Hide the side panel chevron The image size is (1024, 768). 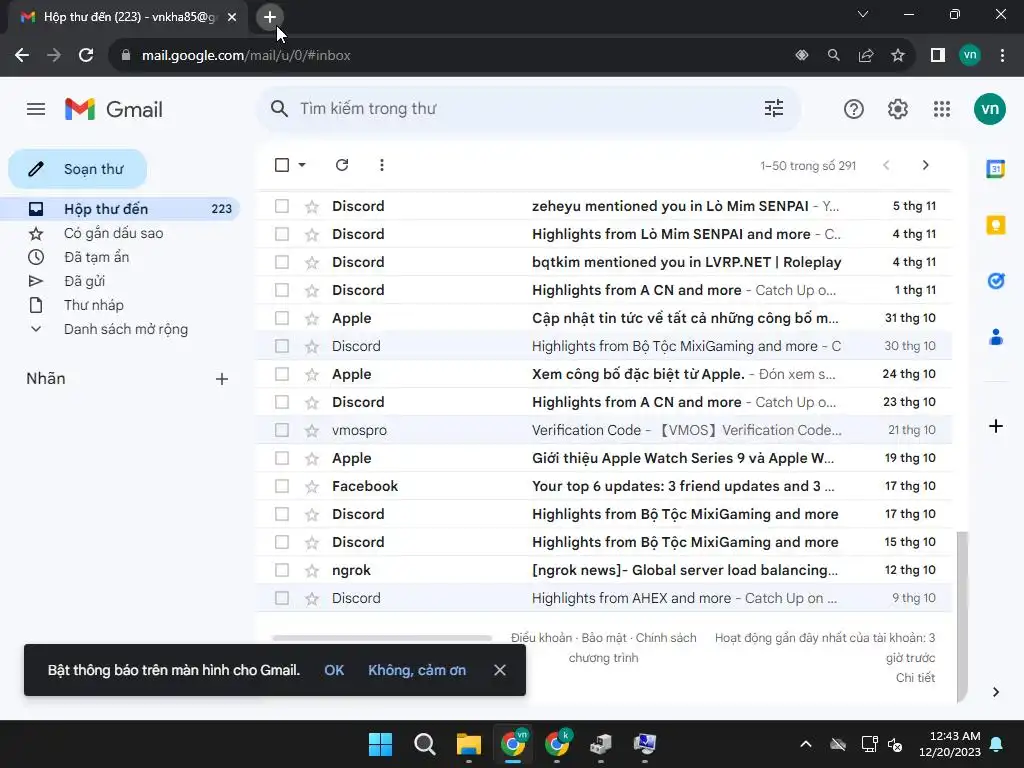point(995,692)
